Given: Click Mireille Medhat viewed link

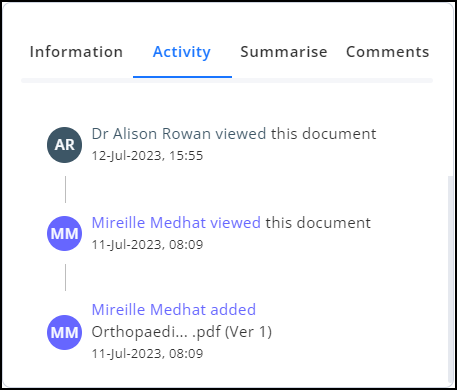Looking at the screenshot, I should click(176, 223).
